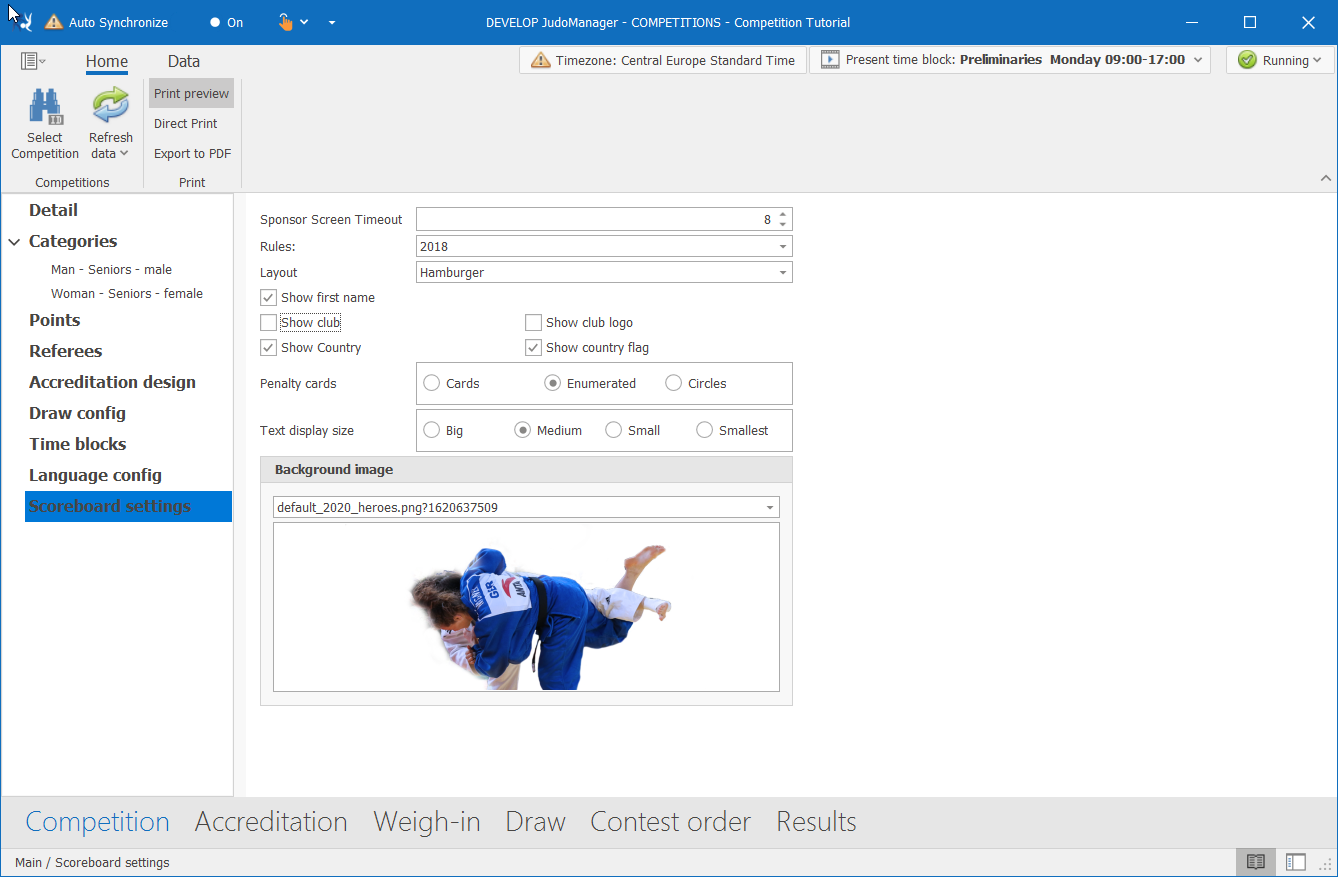Click the Auto Synchronize warning icon
1338x877 pixels.
click(x=54, y=22)
